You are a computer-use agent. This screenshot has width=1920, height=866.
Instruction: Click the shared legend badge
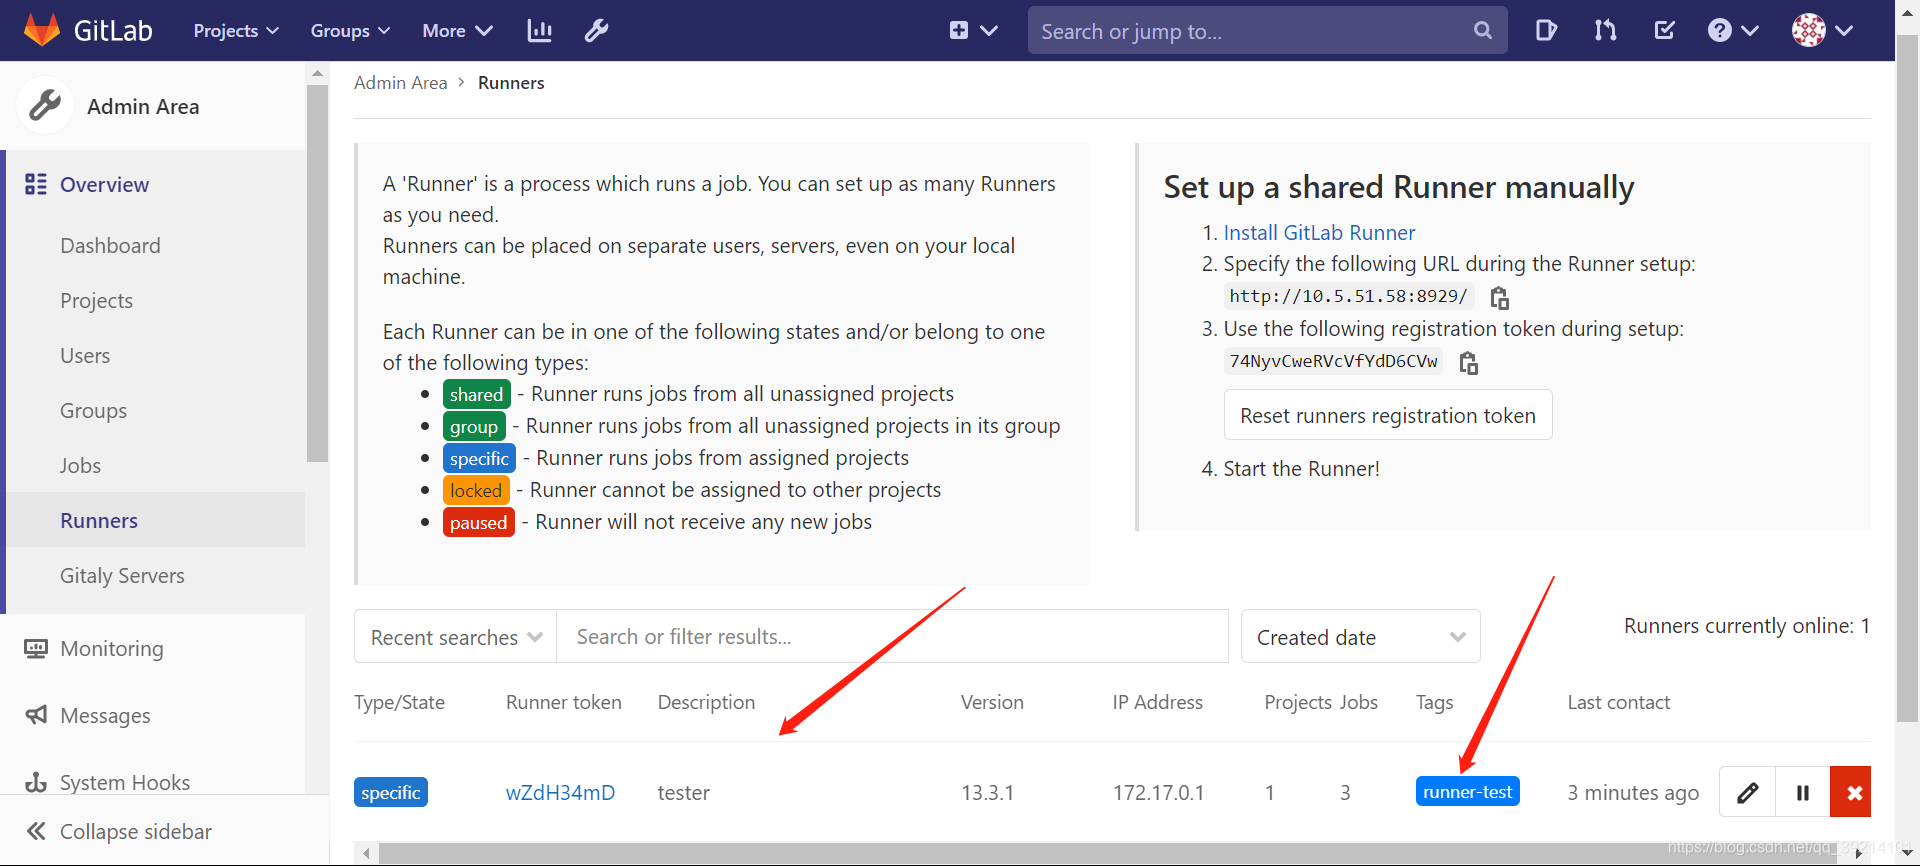pyautogui.click(x=477, y=394)
